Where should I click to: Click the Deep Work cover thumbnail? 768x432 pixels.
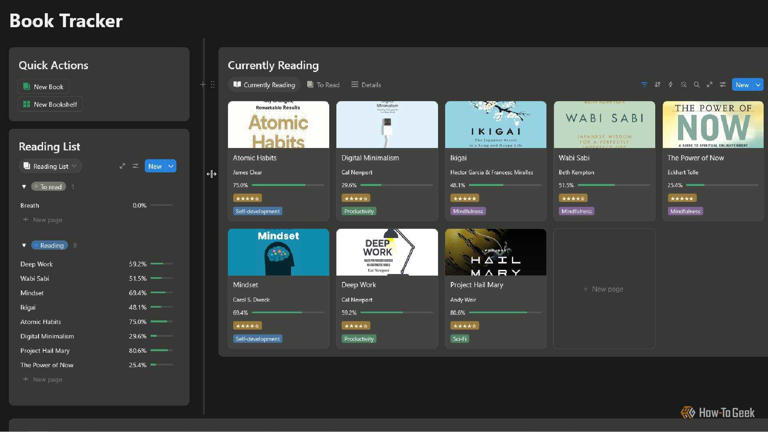coord(387,252)
